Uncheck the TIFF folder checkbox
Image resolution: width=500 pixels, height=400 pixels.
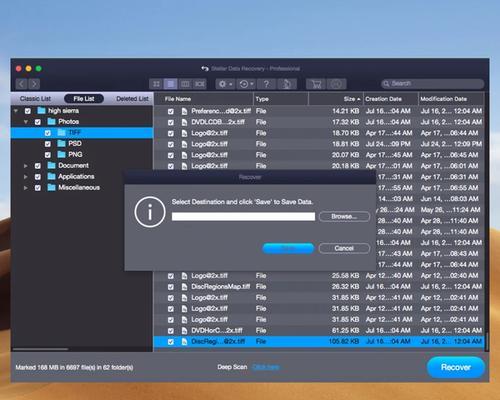[48, 133]
